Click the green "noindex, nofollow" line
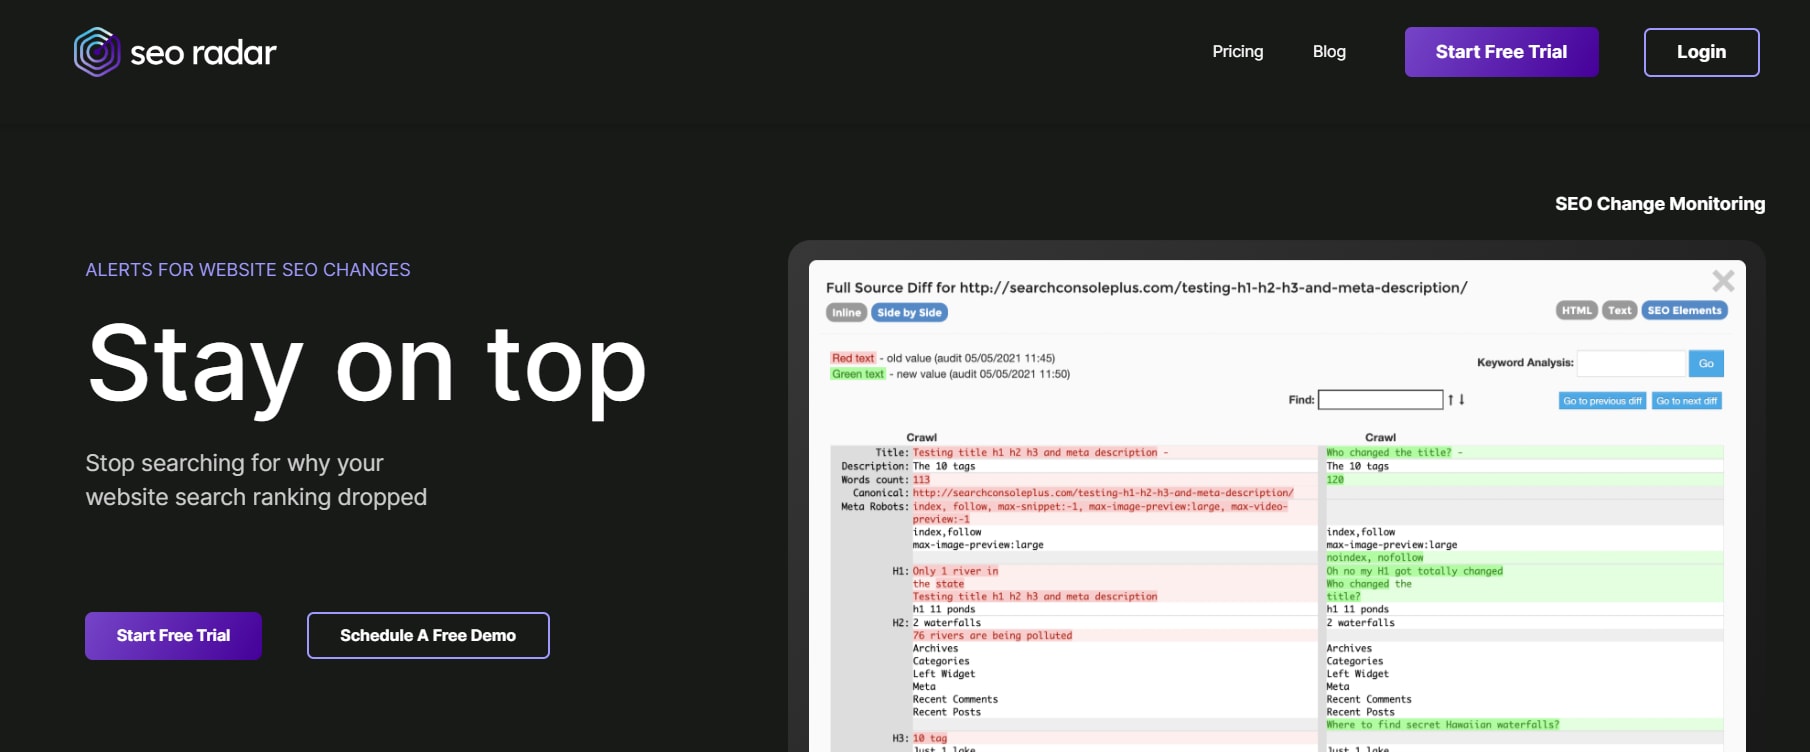The image size is (1810, 752). pos(1375,558)
